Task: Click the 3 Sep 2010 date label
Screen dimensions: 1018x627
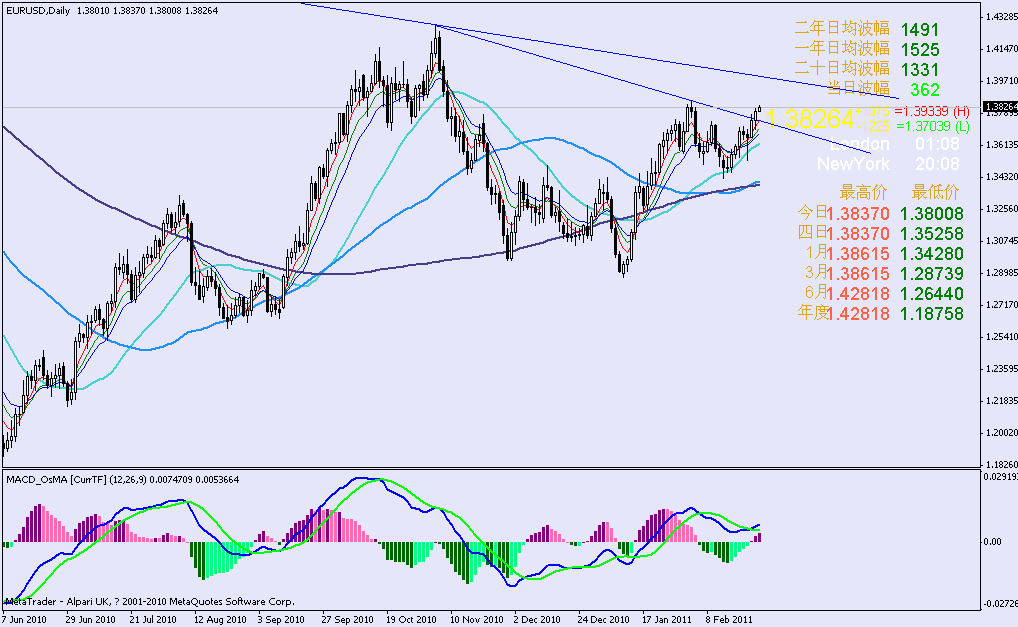Action: click(x=281, y=619)
